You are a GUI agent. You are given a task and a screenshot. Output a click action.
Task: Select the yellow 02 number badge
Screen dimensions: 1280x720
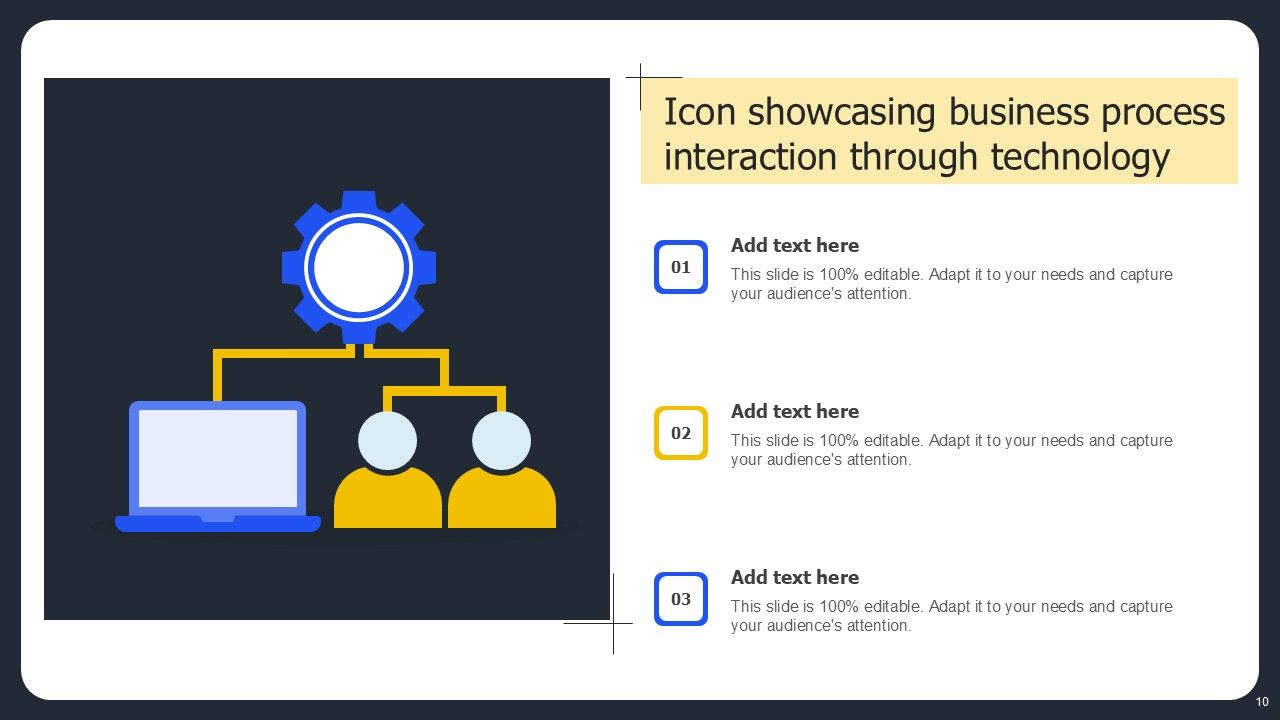pos(681,433)
